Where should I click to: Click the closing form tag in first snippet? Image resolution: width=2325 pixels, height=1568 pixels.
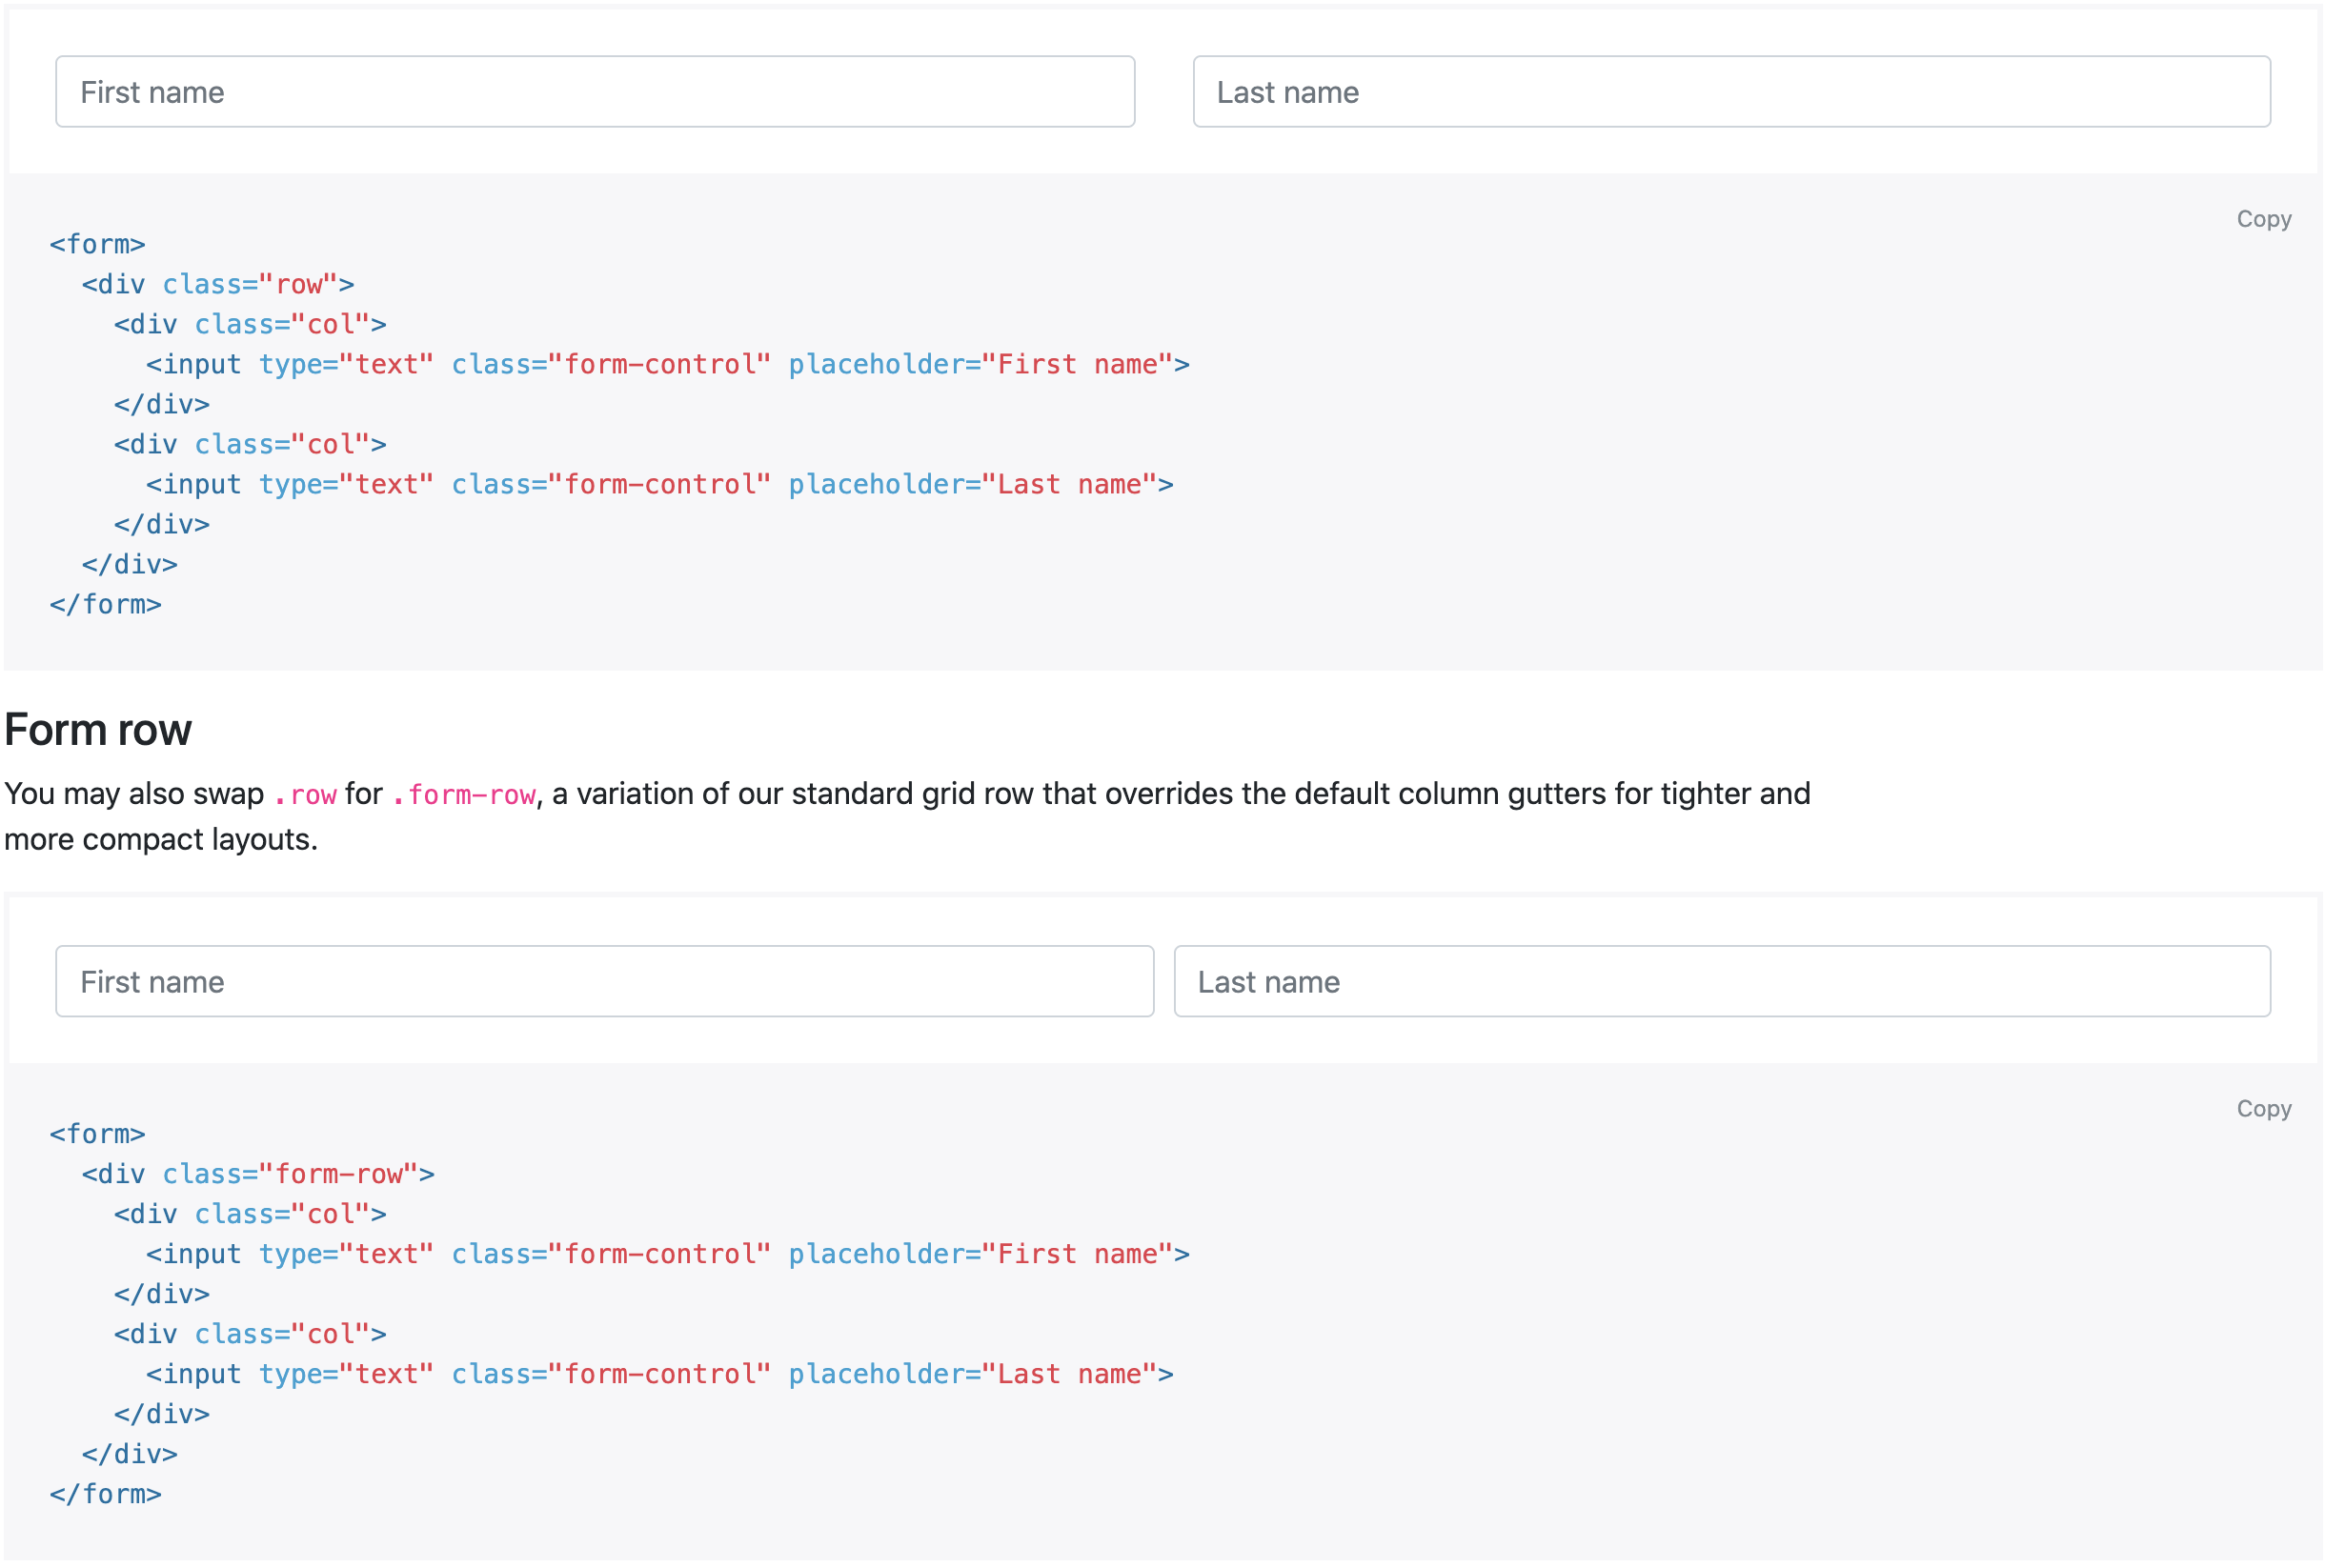[106, 604]
